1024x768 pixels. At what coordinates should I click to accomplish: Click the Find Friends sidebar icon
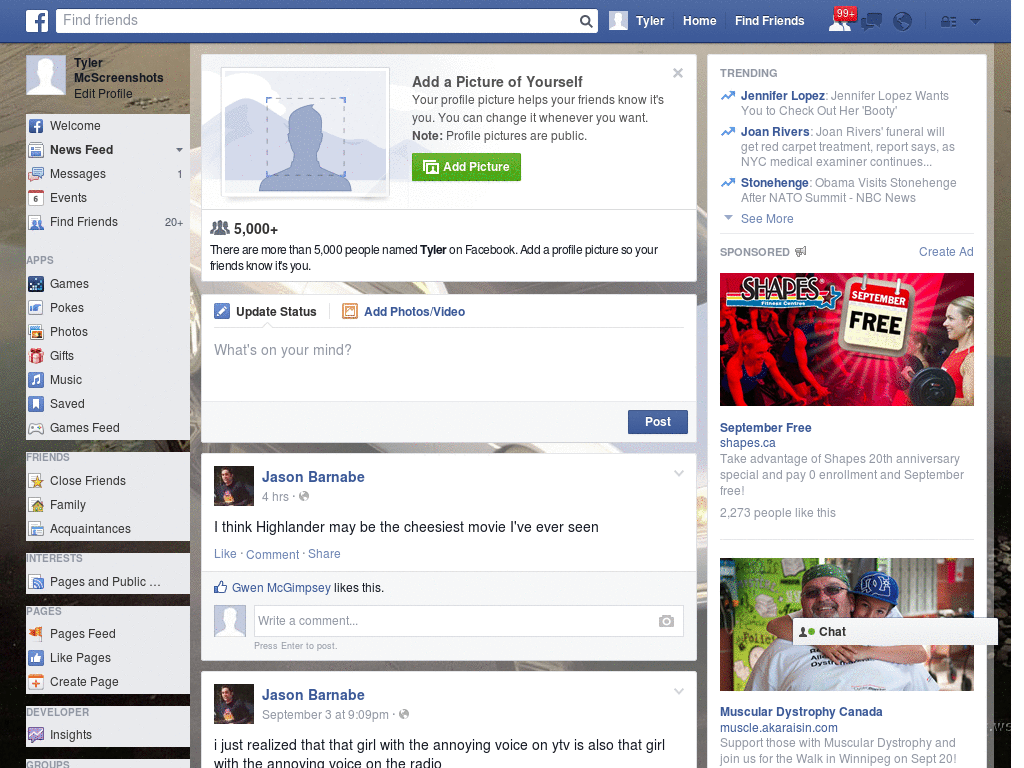(36, 222)
